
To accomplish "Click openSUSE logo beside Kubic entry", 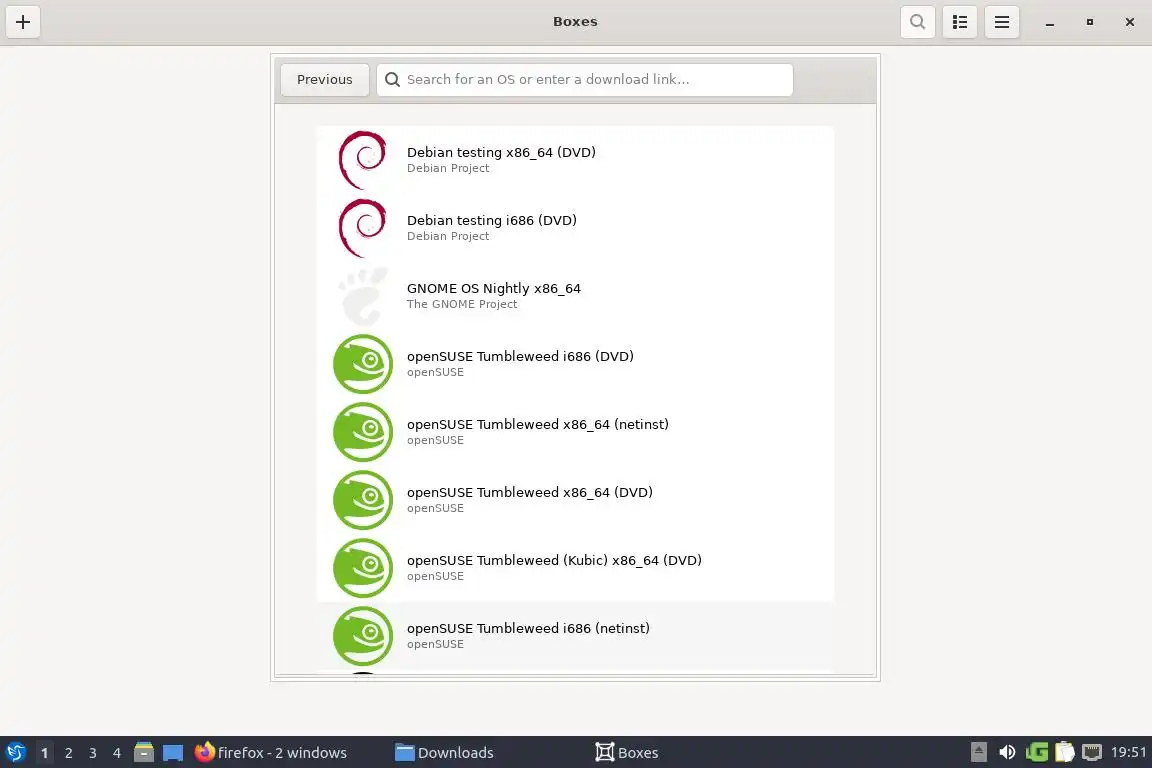I will 363,568.
